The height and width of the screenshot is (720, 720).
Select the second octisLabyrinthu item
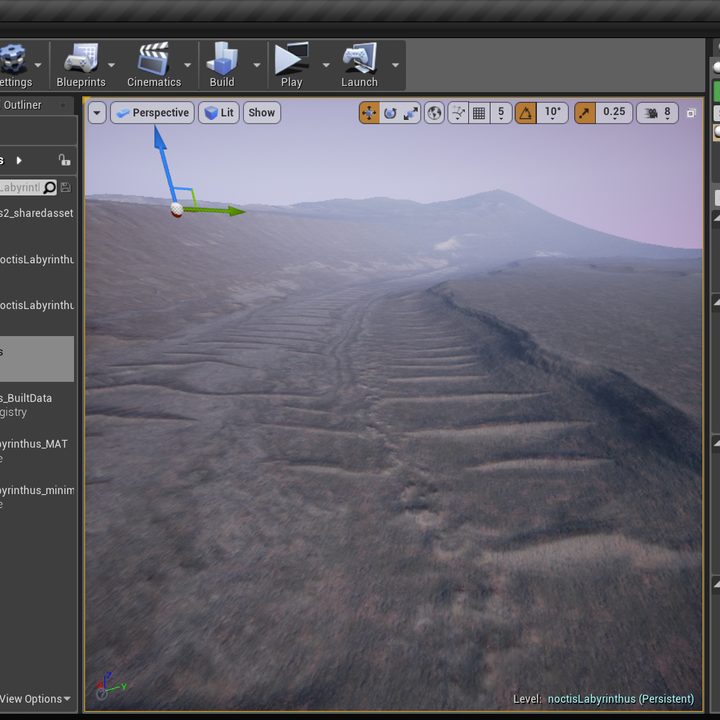pyautogui.click(x=37, y=305)
